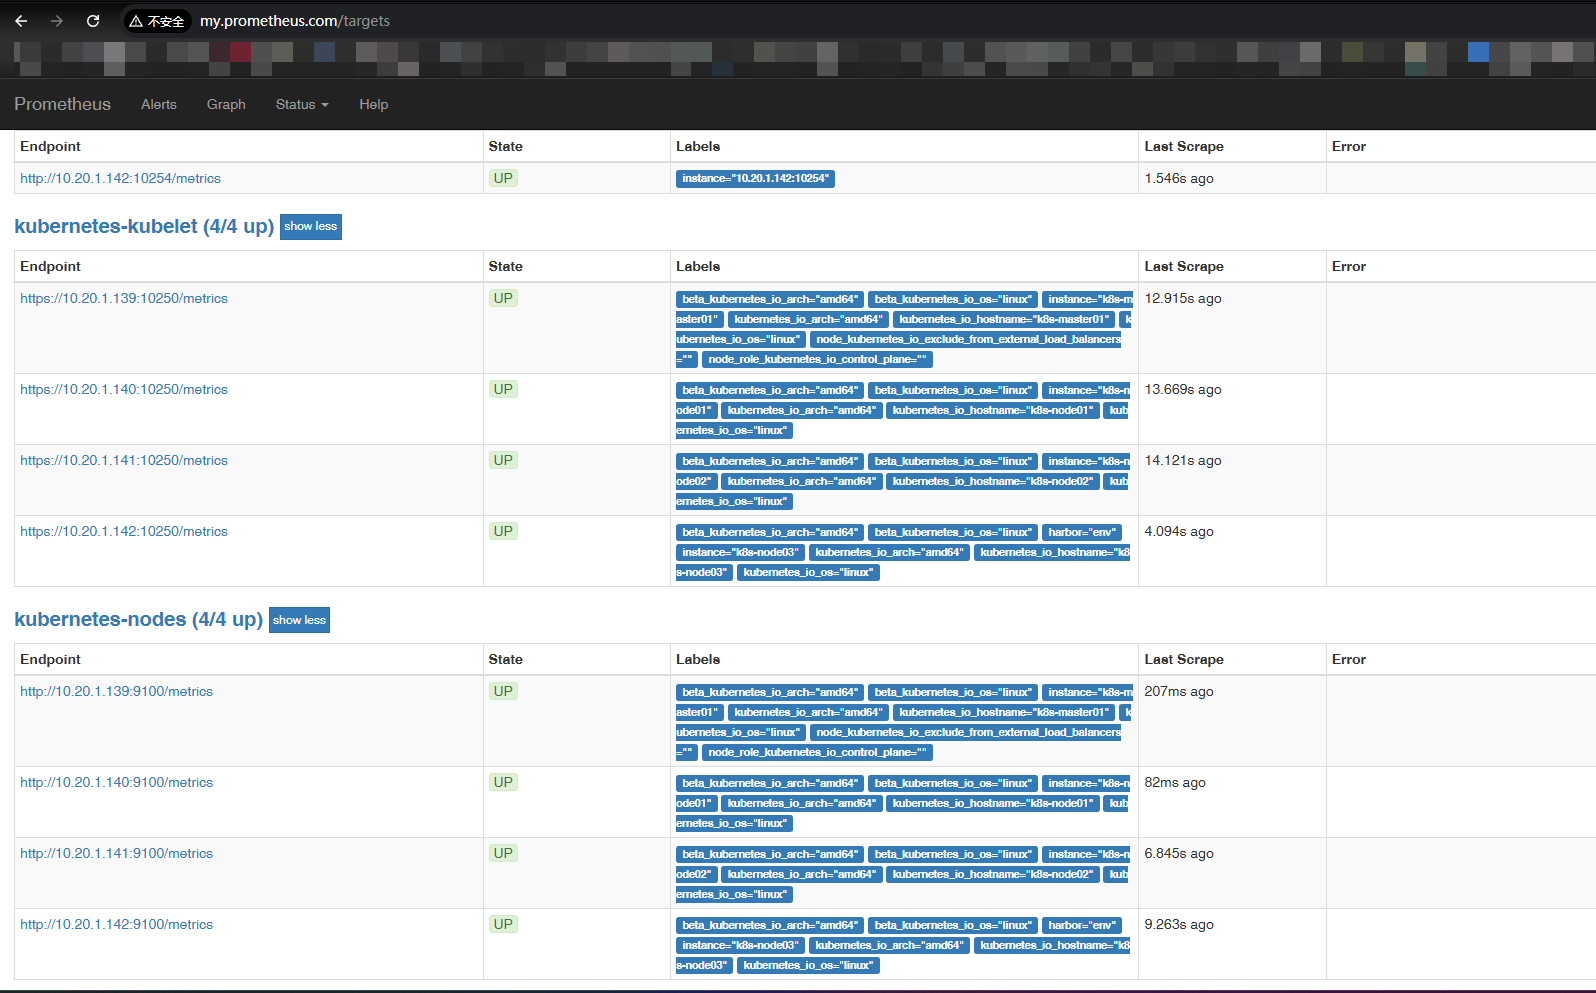Click last scrape value 13.669s ago
The width and height of the screenshot is (1596, 993).
point(1183,389)
